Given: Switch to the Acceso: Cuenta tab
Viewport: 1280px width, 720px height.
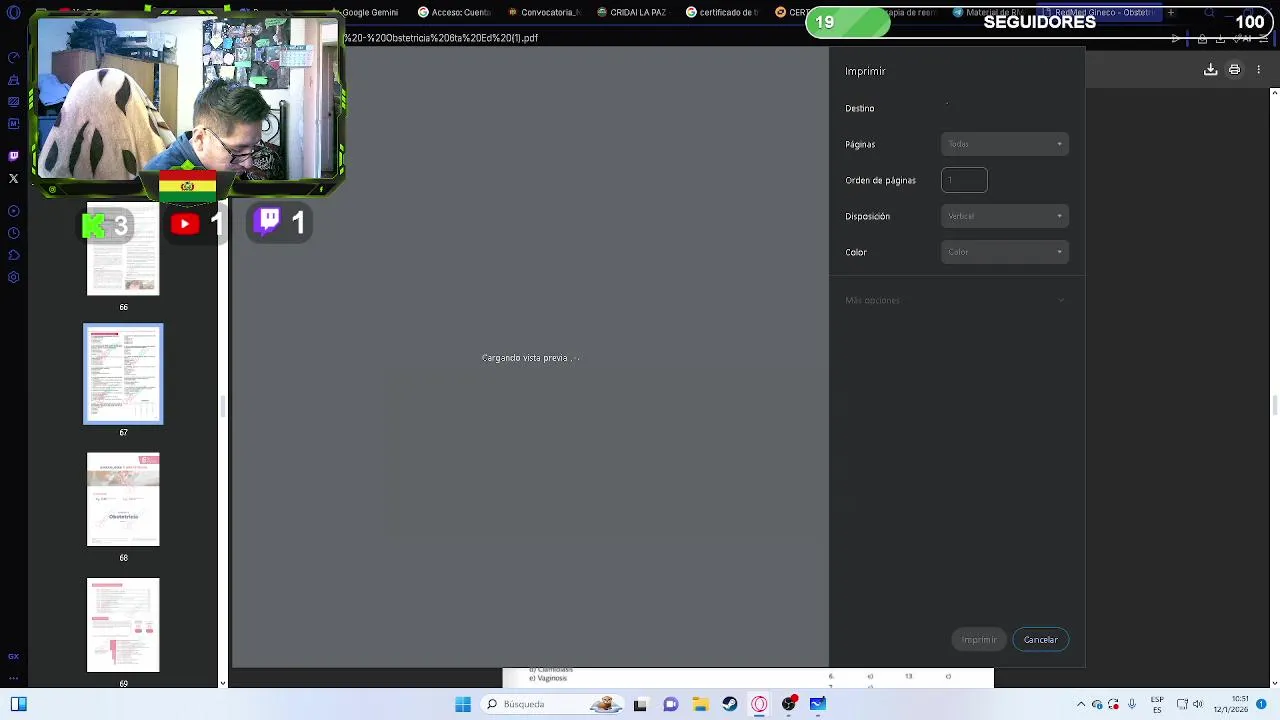Looking at the screenshot, I should click(454, 12).
